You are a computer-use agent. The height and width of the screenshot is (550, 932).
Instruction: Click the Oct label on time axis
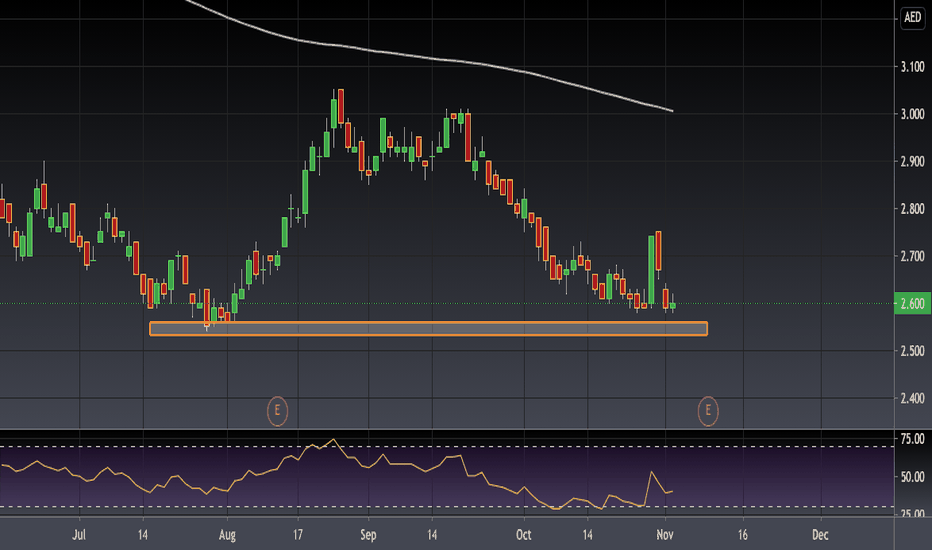(x=524, y=535)
